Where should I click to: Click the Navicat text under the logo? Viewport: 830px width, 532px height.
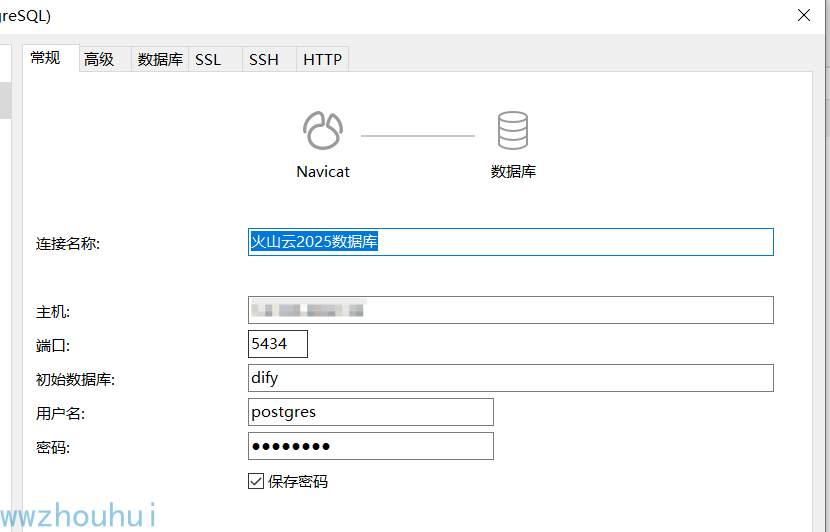323,172
